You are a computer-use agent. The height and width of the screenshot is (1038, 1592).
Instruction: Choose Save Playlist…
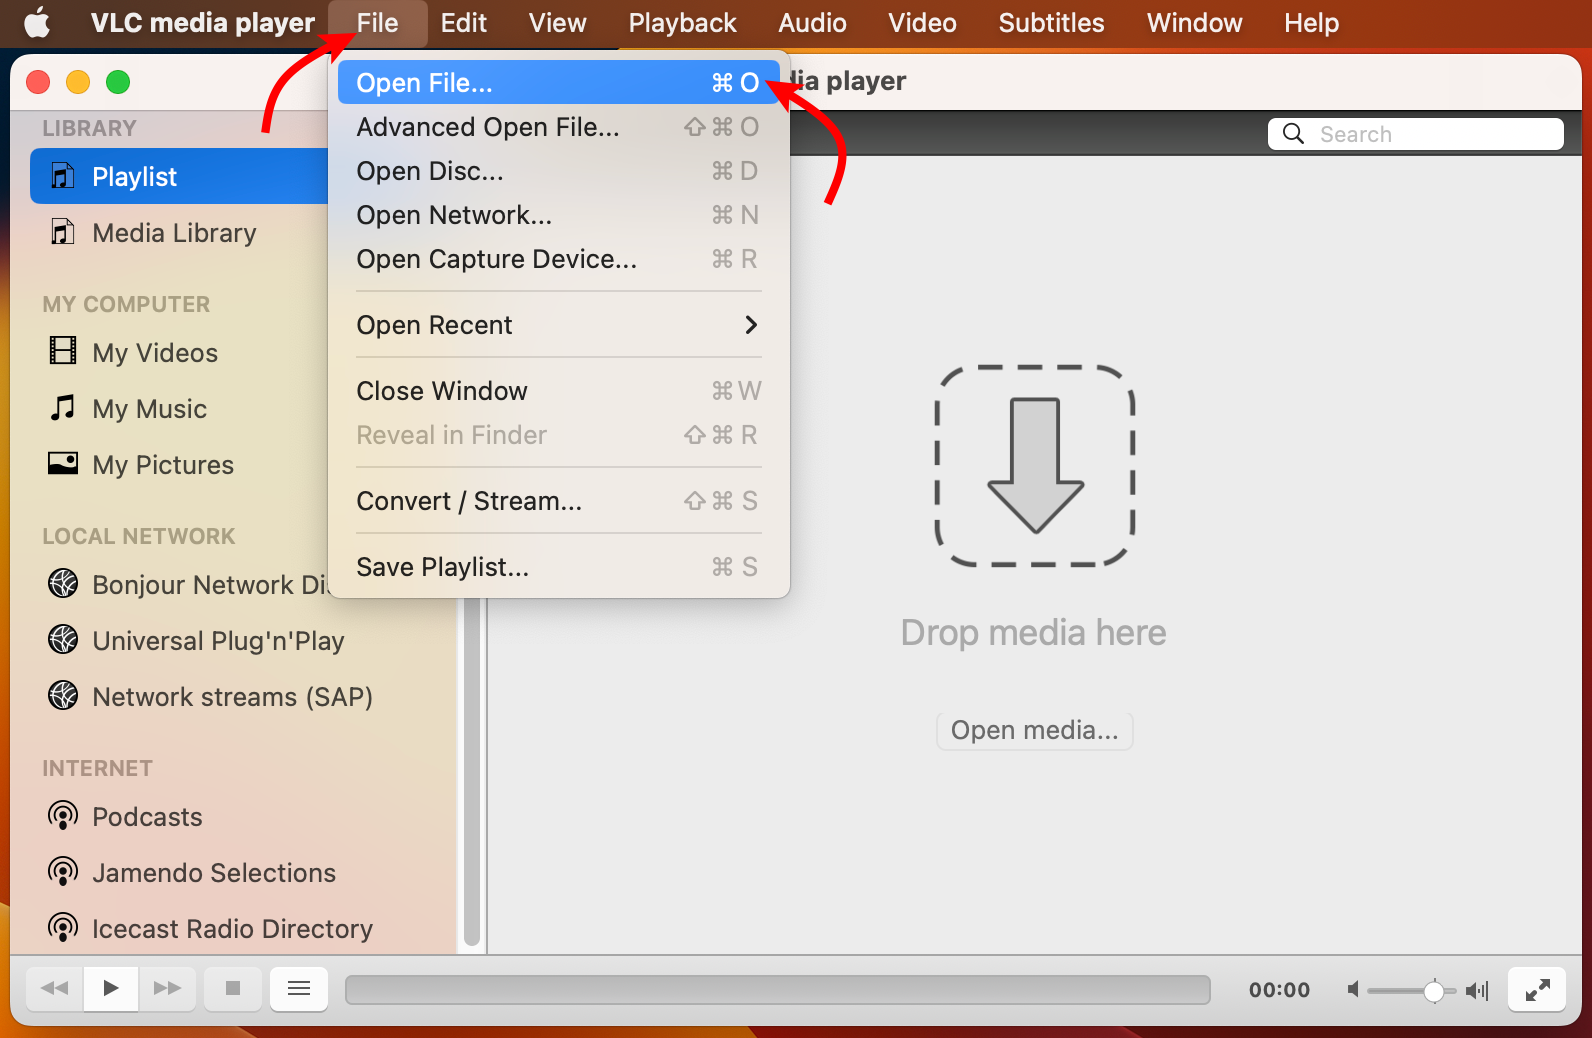(559, 567)
